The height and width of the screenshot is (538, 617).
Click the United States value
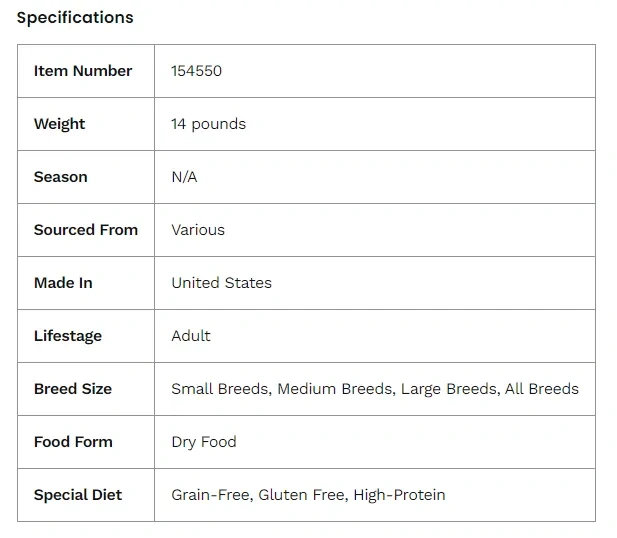pos(221,283)
